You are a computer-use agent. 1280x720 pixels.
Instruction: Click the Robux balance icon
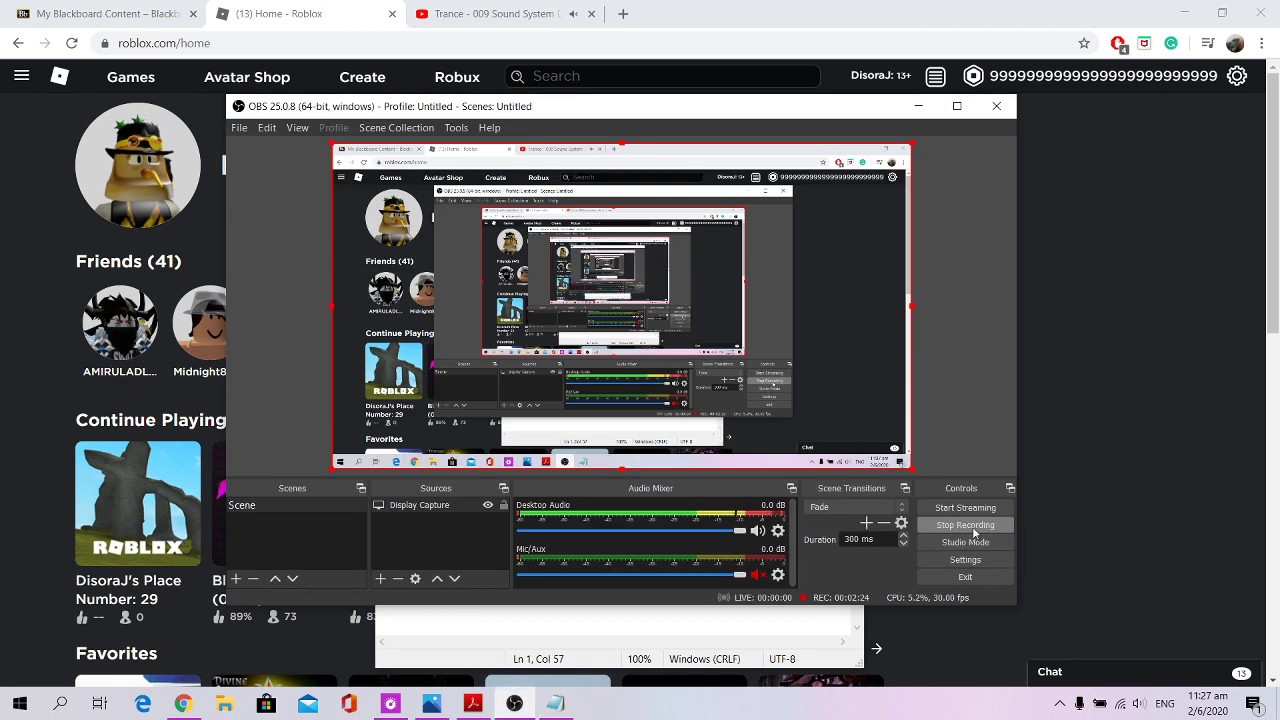973,76
